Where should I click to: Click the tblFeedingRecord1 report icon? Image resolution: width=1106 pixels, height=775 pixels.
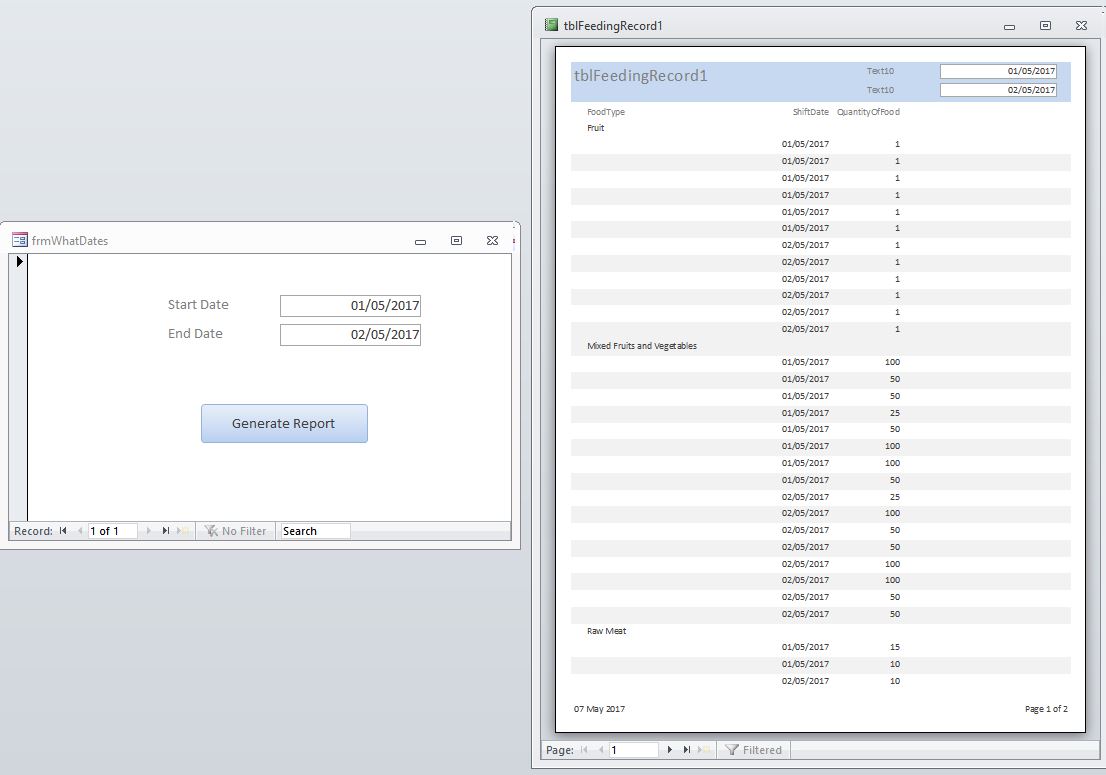tap(552, 25)
